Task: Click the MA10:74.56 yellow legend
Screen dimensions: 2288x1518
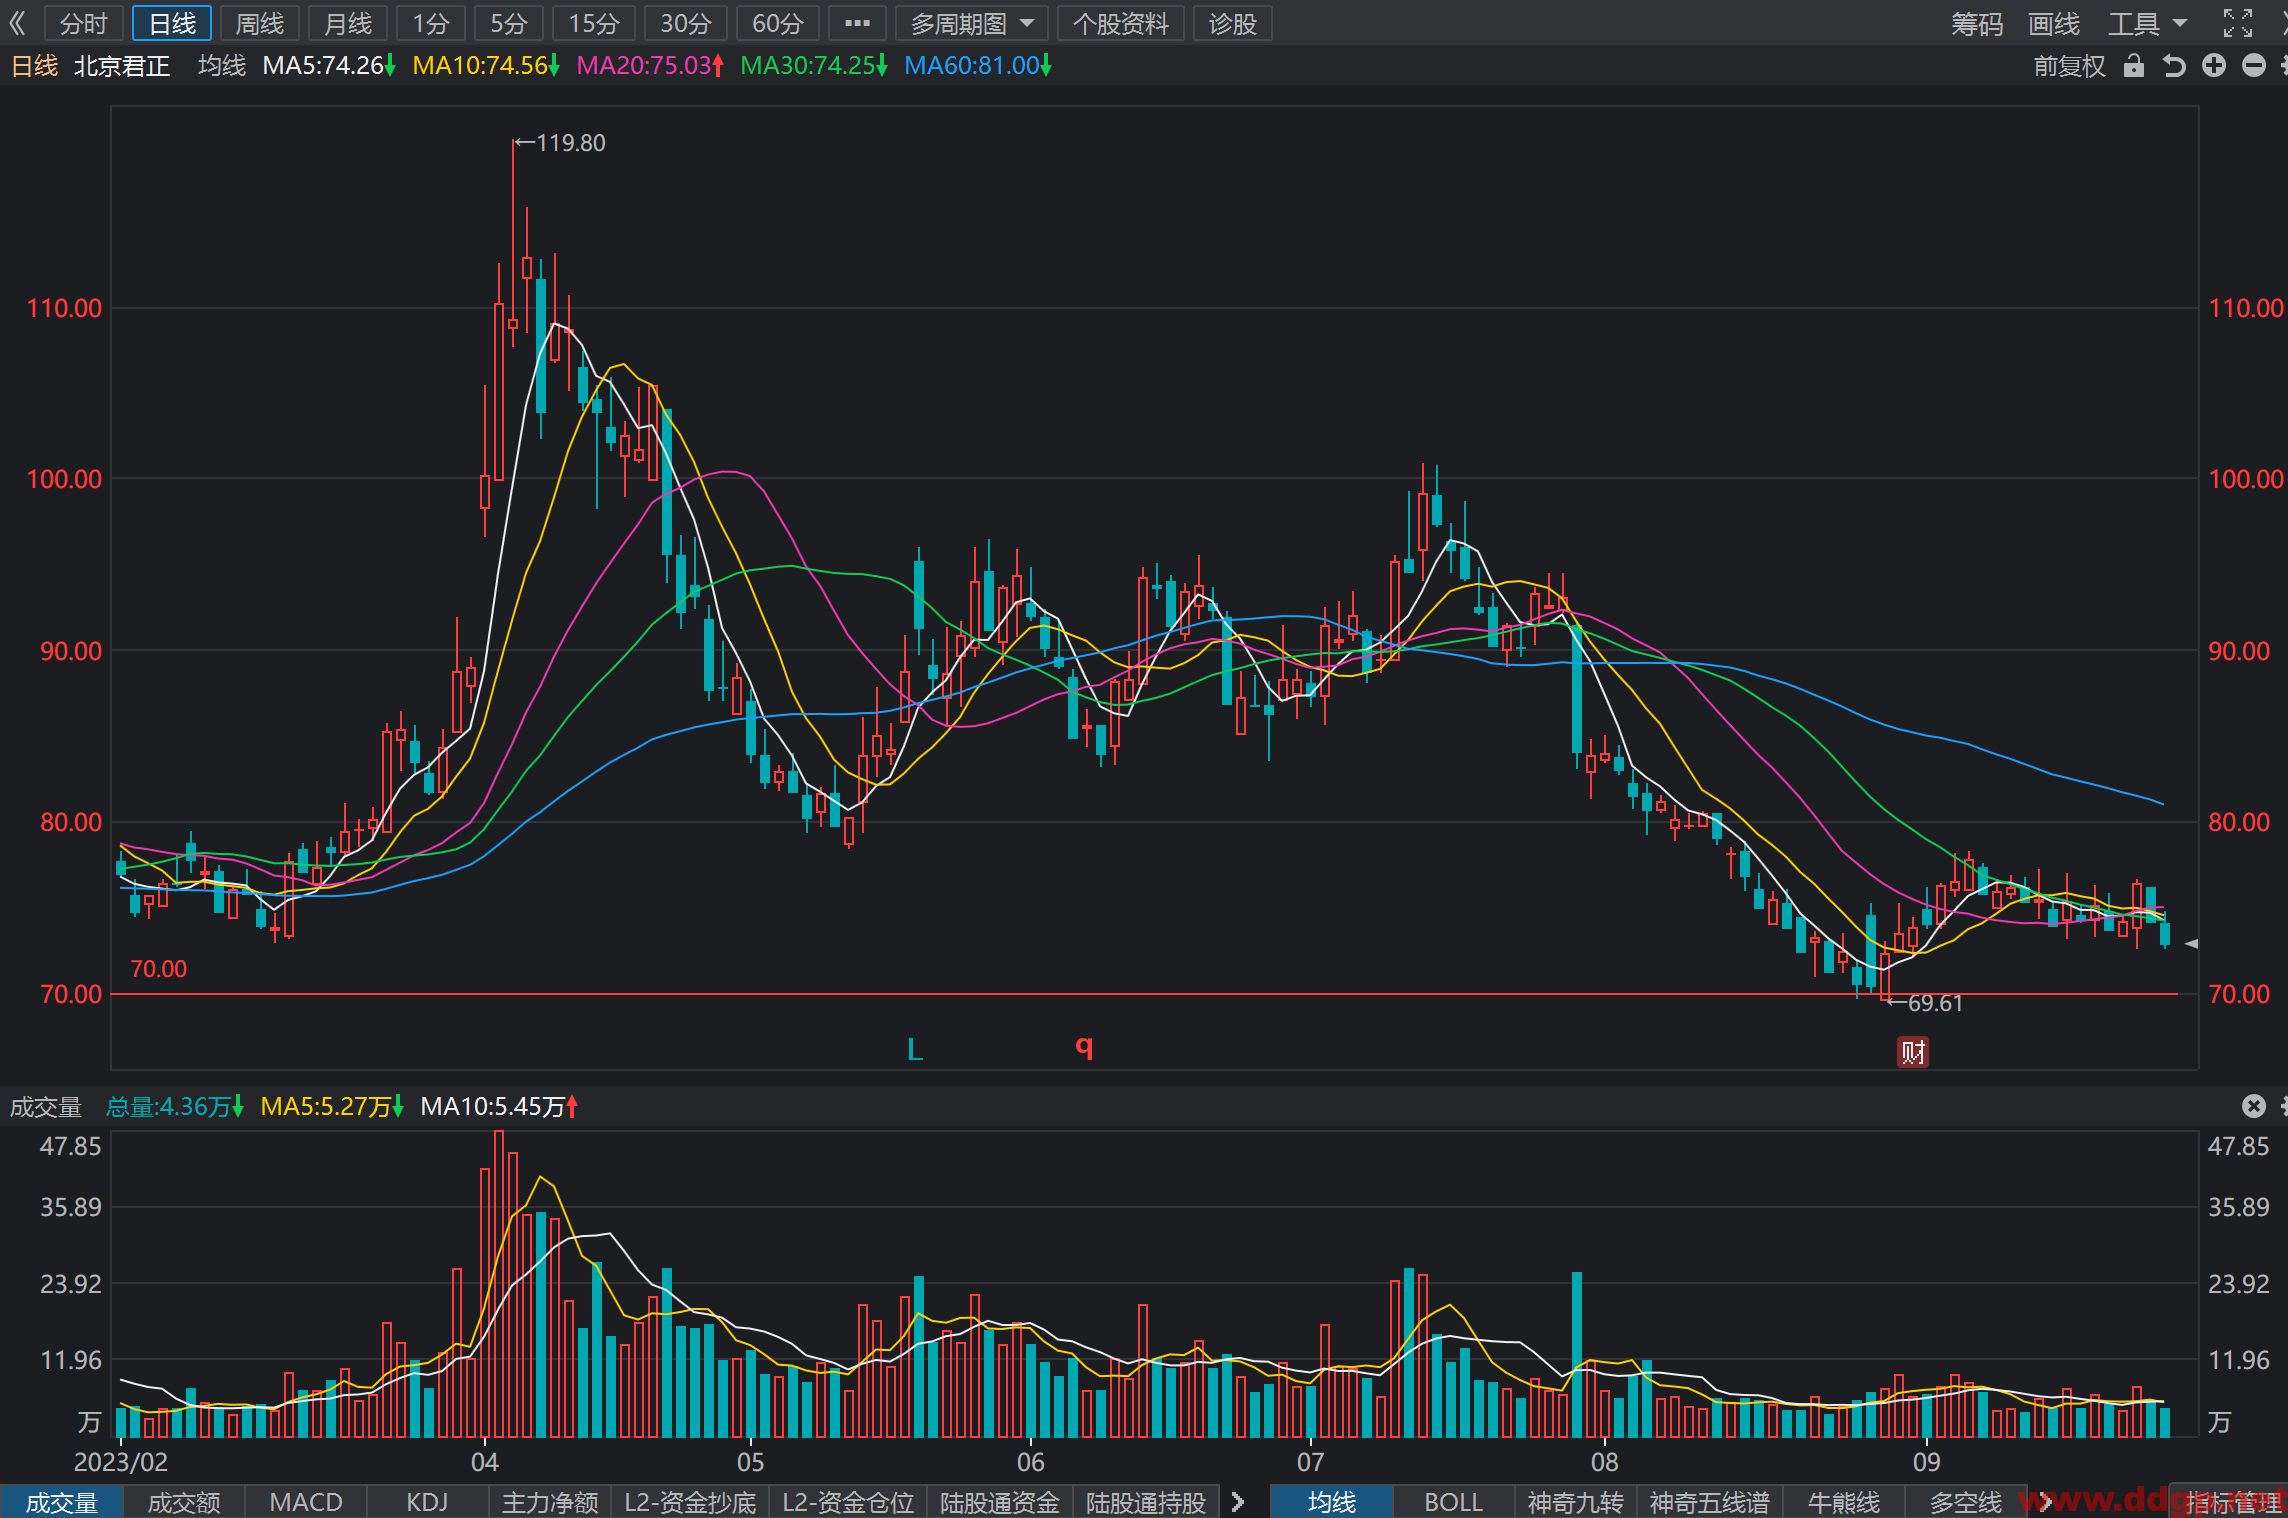Action: pos(486,66)
